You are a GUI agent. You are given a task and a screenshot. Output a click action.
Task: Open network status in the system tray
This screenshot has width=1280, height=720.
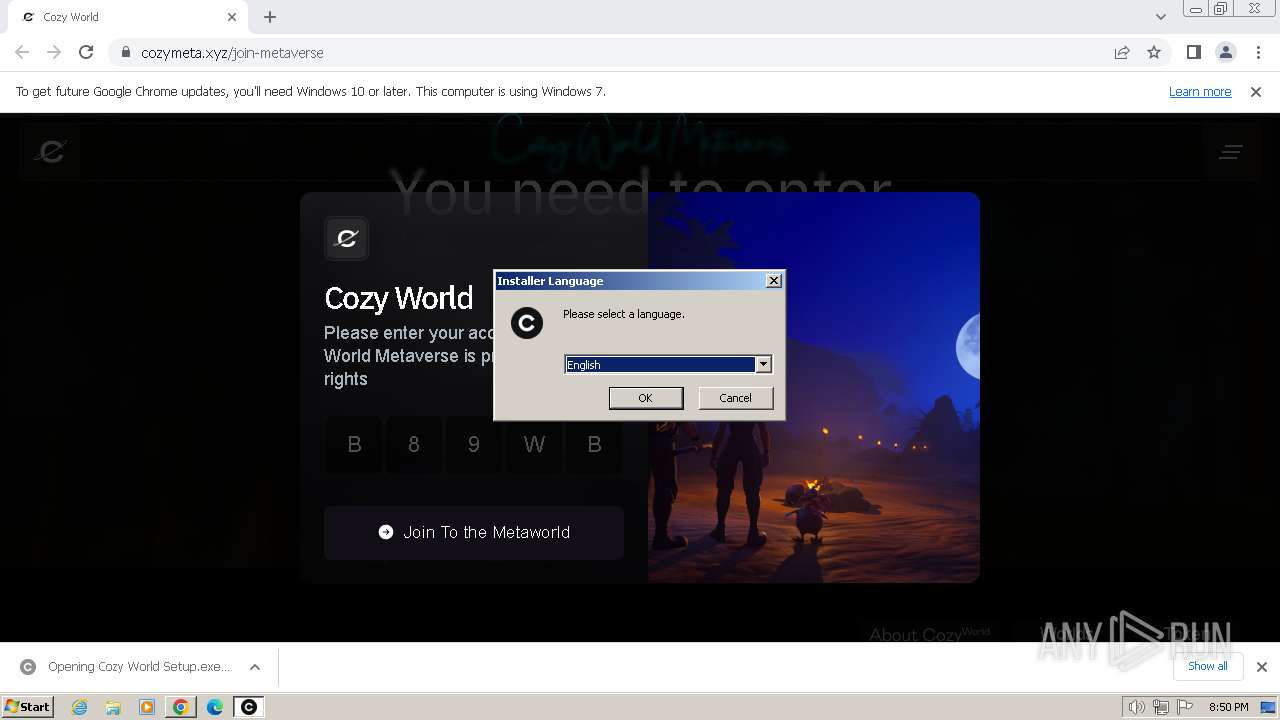(x=1161, y=707)
